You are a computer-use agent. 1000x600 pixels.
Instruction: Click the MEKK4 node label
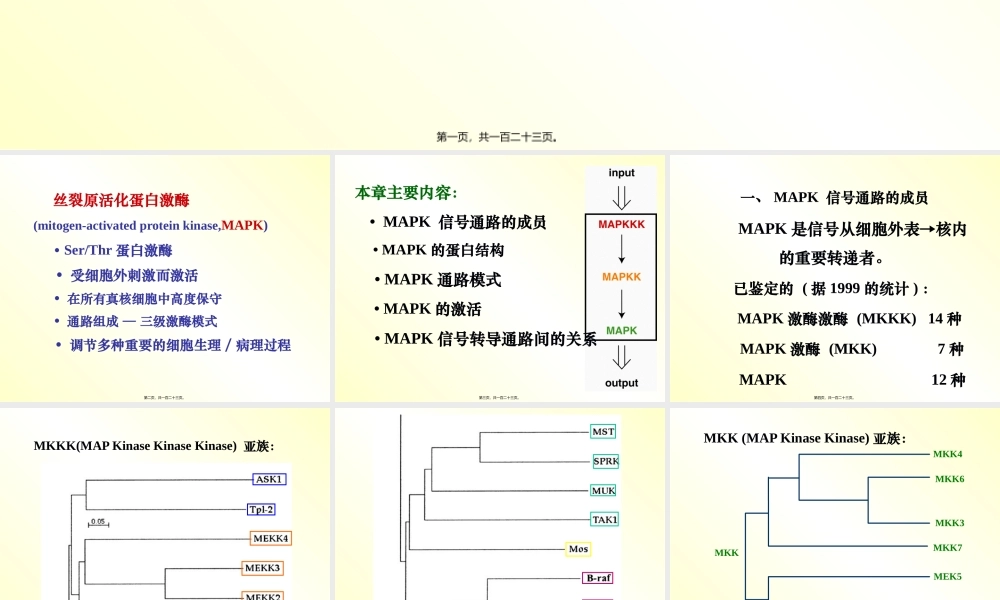pyautogui.click(x=268, y=538)
